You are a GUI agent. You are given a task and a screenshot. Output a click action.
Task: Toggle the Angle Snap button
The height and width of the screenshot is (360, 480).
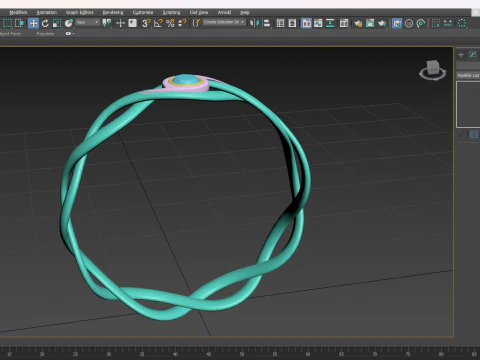click(158, 23)
